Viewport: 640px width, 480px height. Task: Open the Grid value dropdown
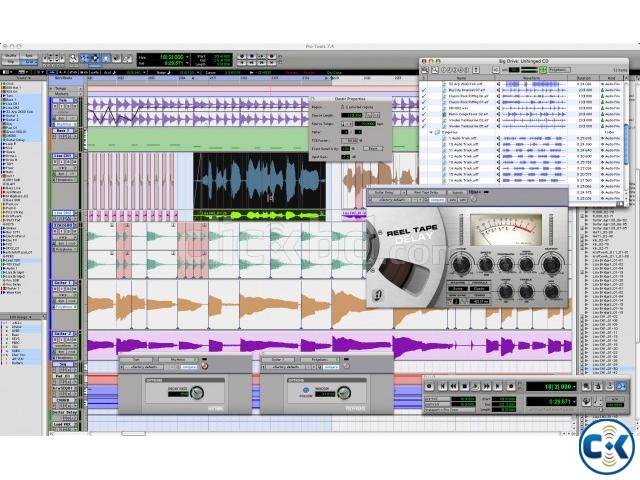click(144, 72)
